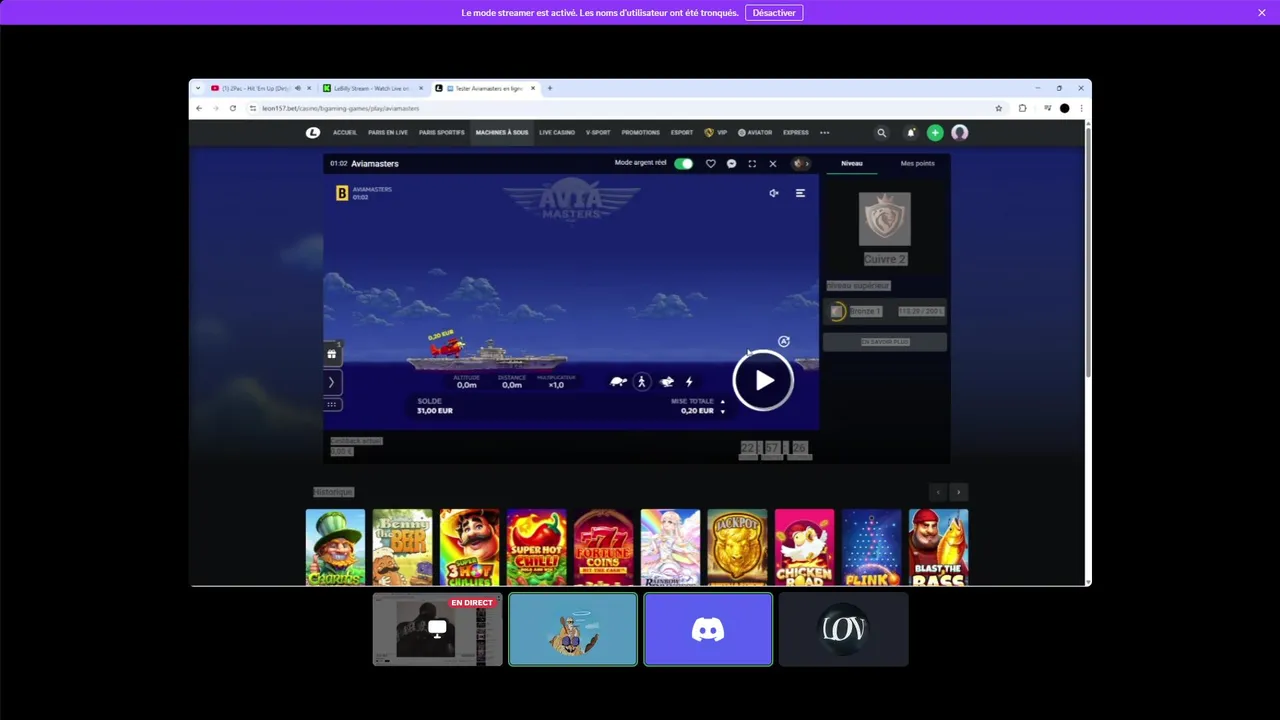
Task: Open the Super Hot Chilli game thumbnail
Action: (x=536, y=547)
